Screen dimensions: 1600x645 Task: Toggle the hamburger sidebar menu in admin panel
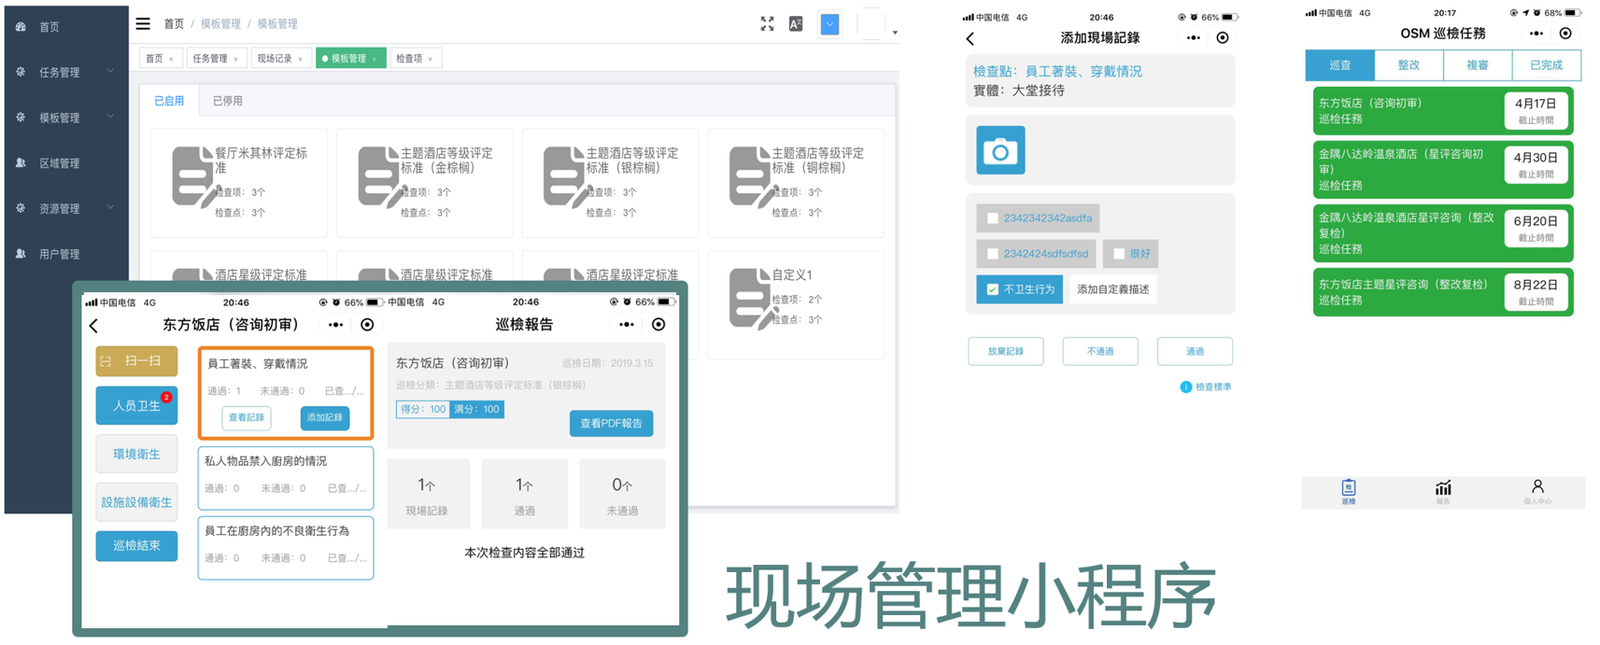(143, 23)
